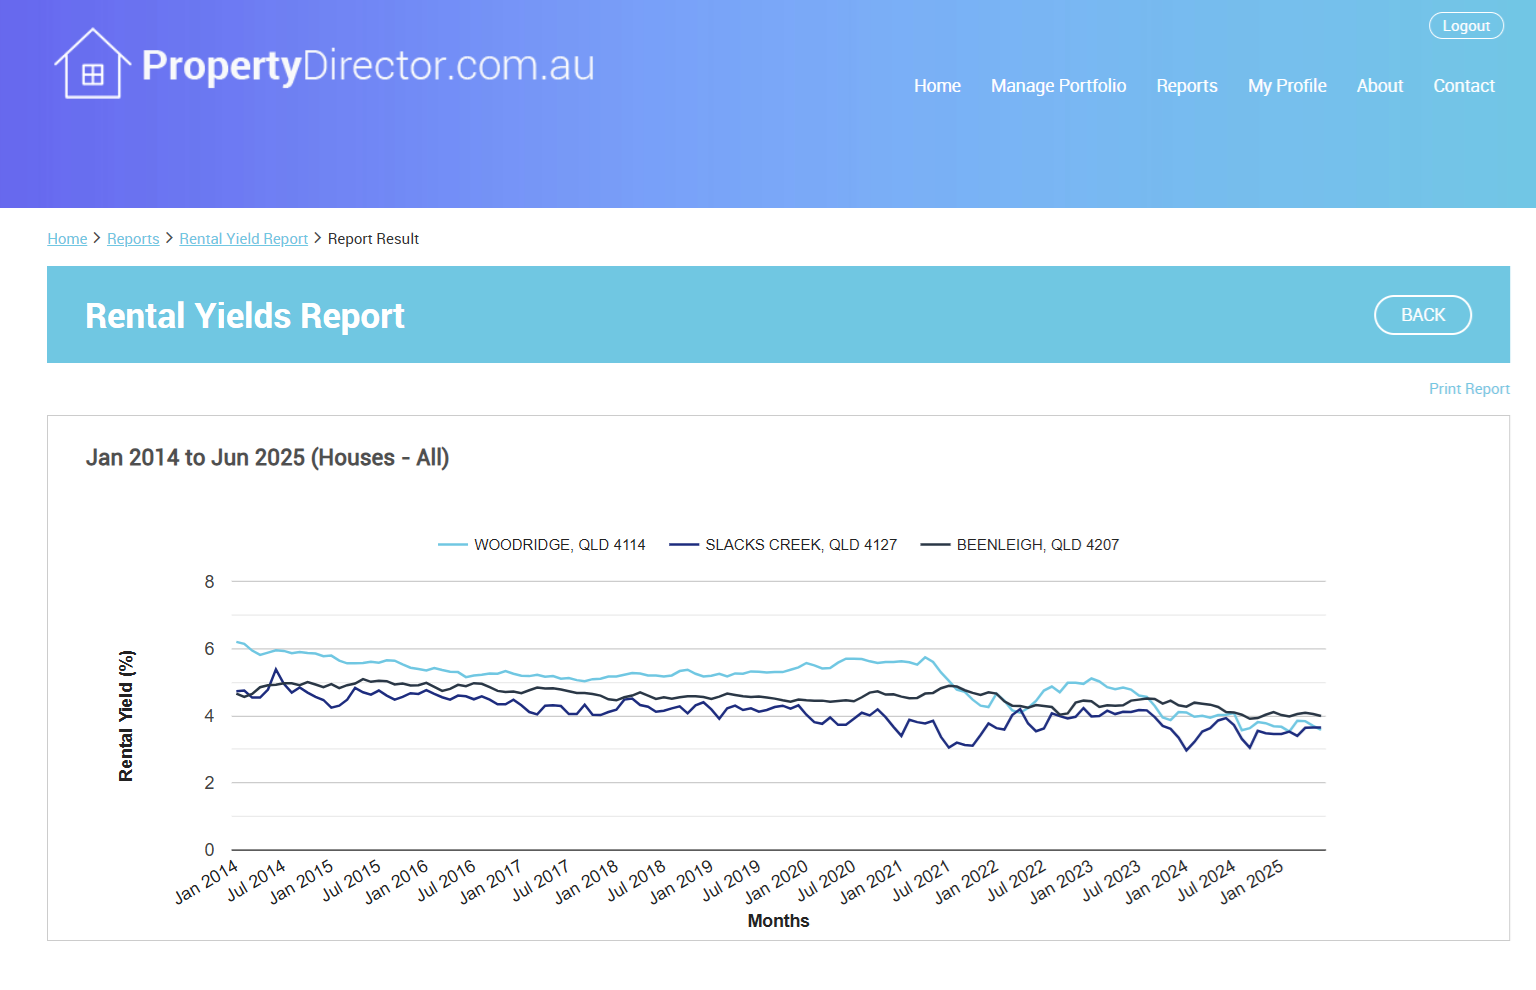Click the light blue Woodridge legend line swatch

[453, 545]
